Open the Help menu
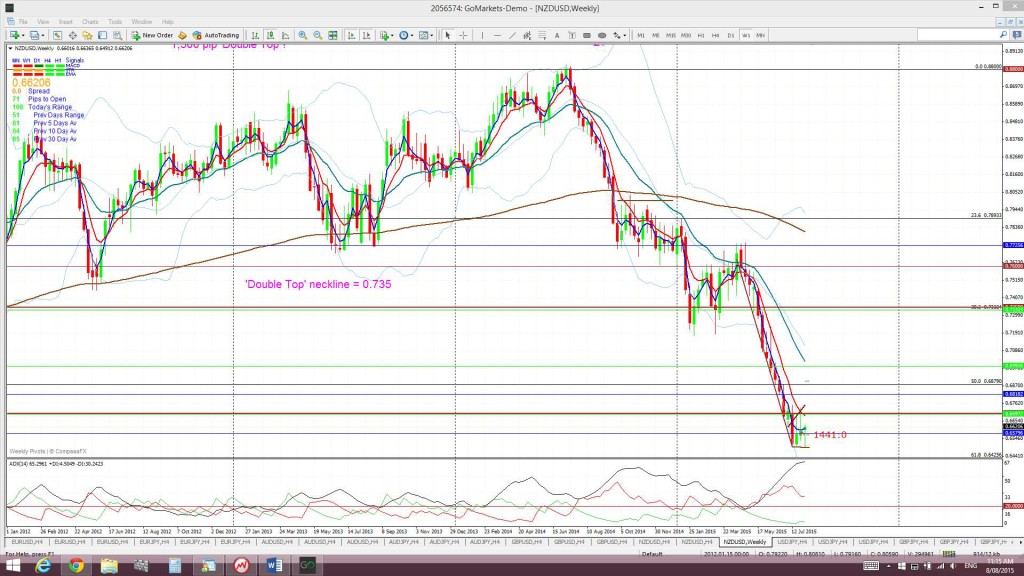This screenshot has width=1024, height=576. coord(168,22)
